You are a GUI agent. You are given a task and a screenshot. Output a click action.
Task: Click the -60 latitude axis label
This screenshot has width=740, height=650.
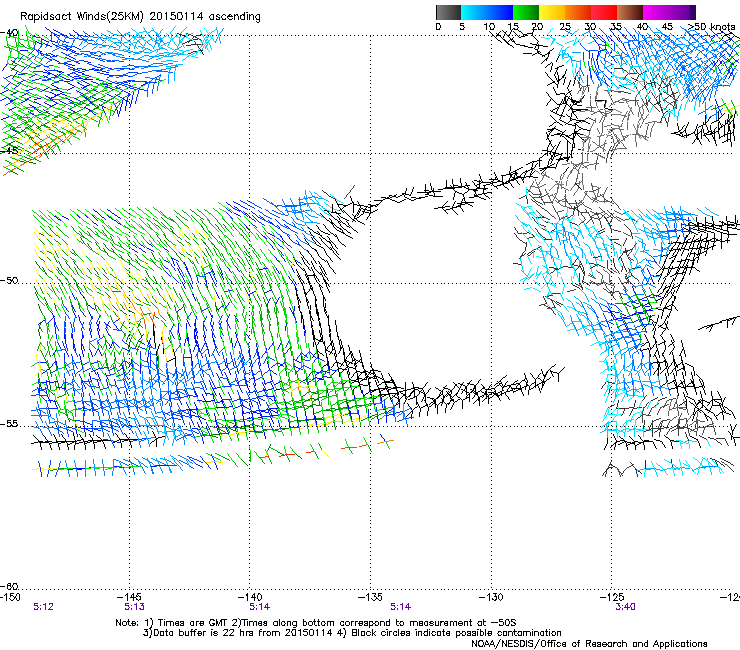coord(9,586)
